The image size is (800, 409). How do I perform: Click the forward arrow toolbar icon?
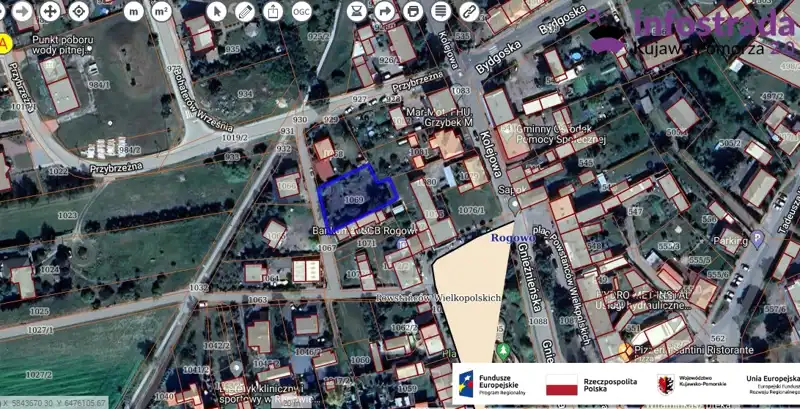(x=384, y=12)
